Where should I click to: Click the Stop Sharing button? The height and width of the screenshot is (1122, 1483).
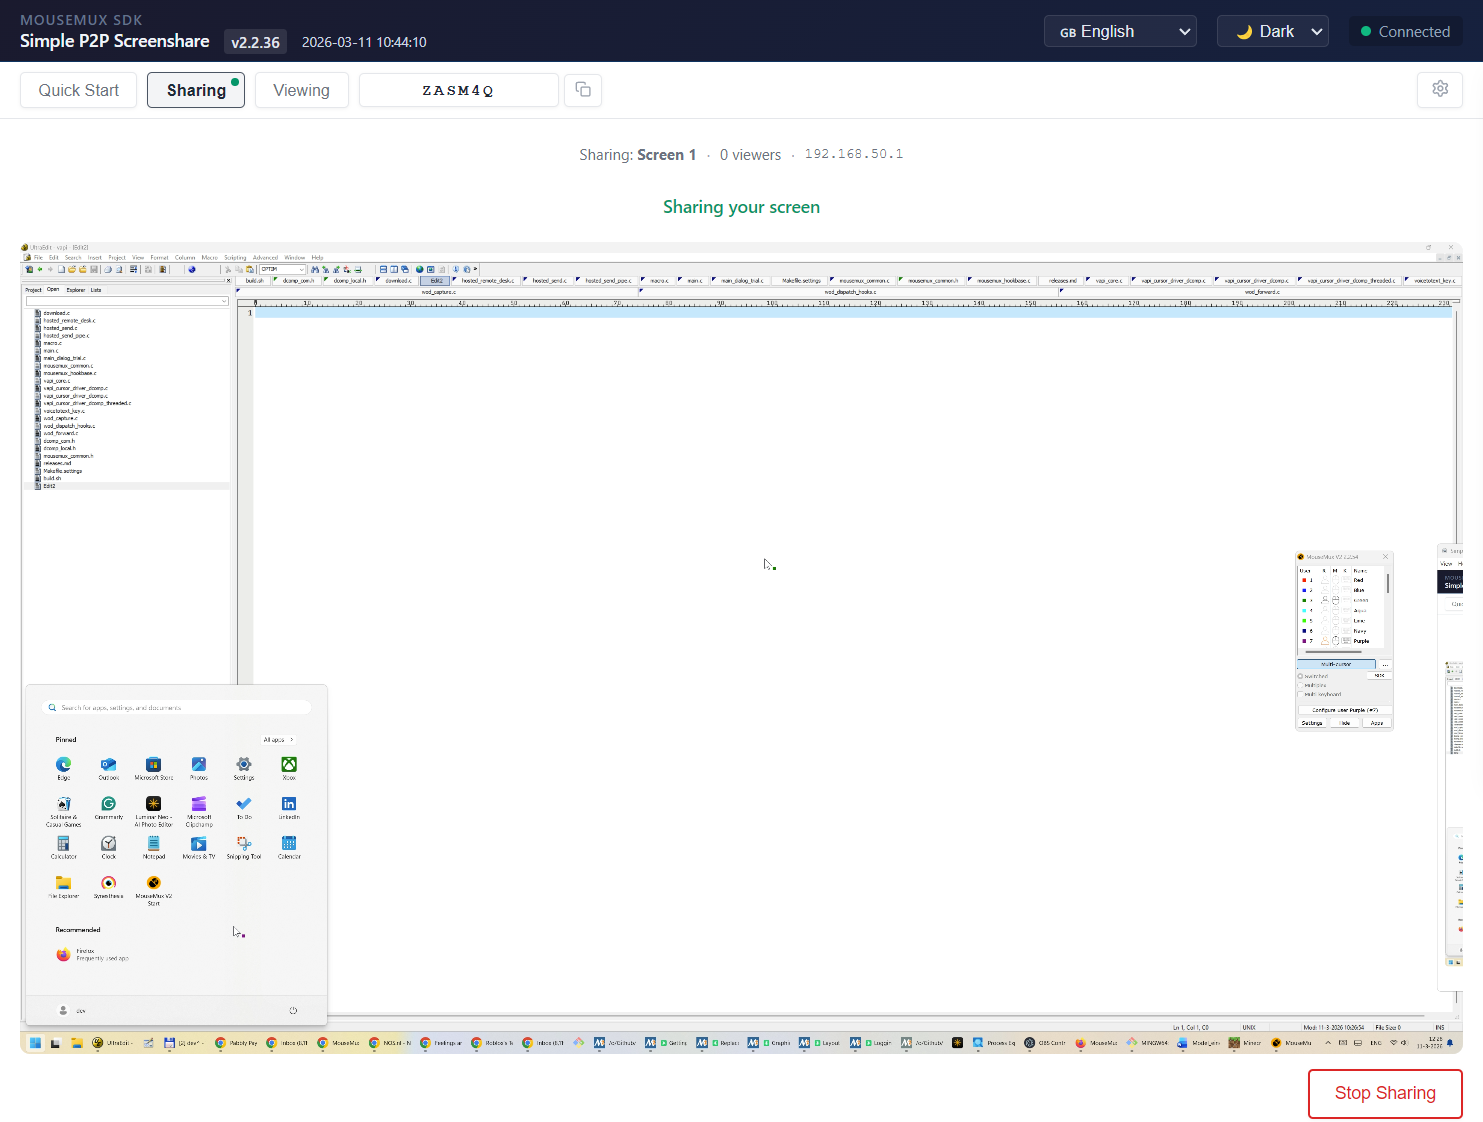pos(1385,1093)
